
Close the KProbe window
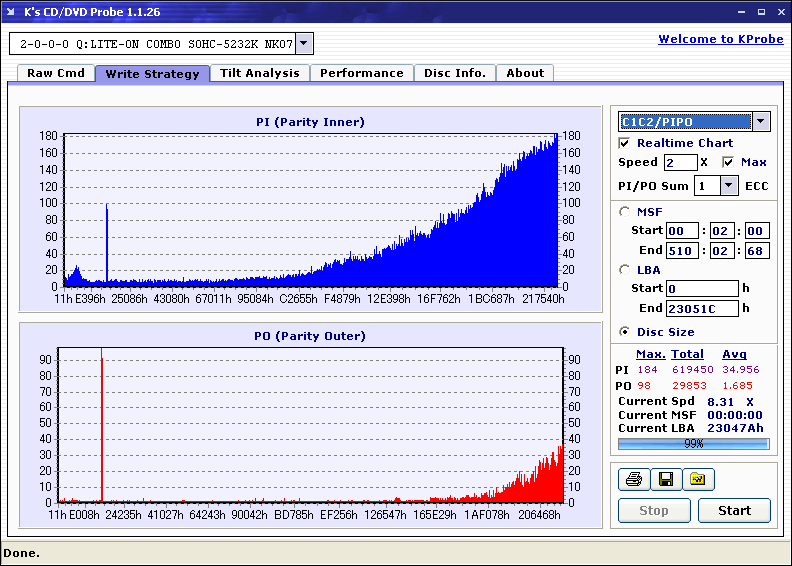click(781, 12)
